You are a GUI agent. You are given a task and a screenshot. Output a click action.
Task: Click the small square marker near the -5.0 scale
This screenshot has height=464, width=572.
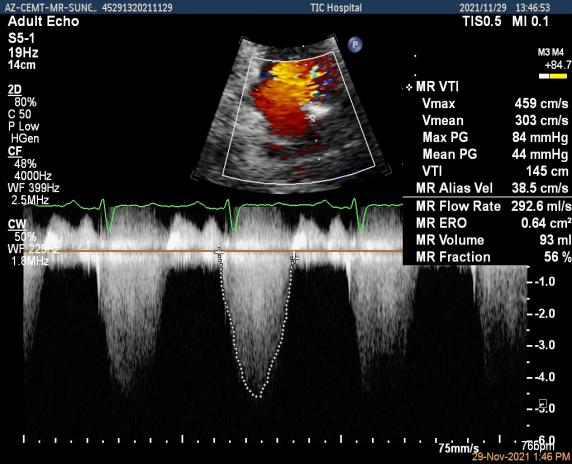543,403
